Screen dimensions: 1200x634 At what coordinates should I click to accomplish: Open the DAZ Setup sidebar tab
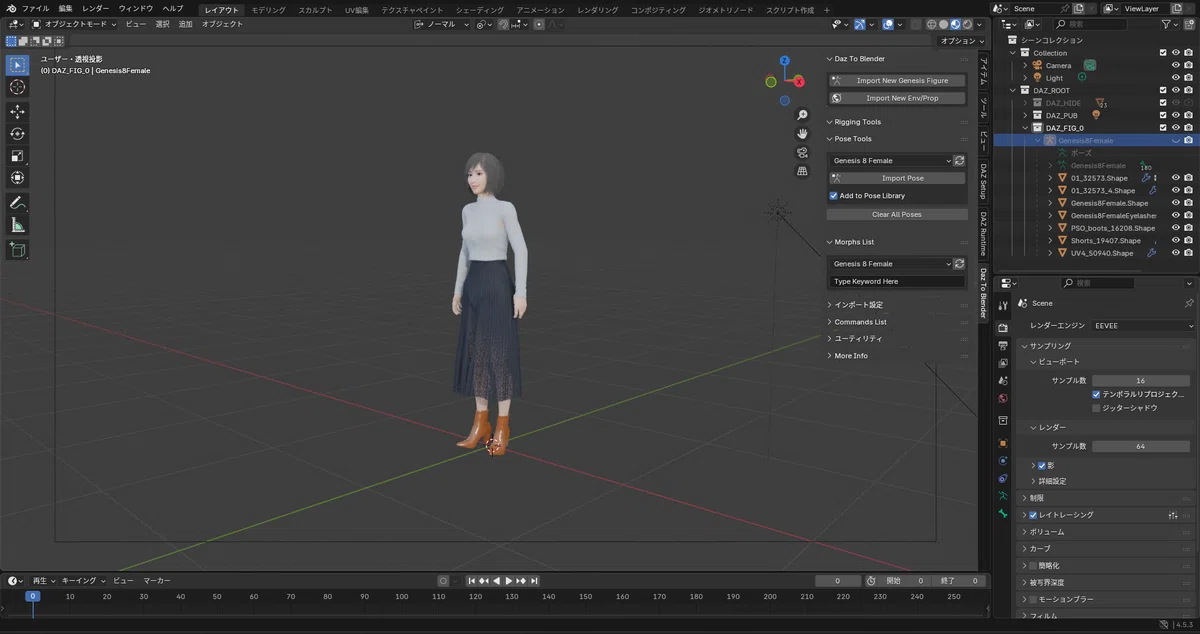point(984,180)
